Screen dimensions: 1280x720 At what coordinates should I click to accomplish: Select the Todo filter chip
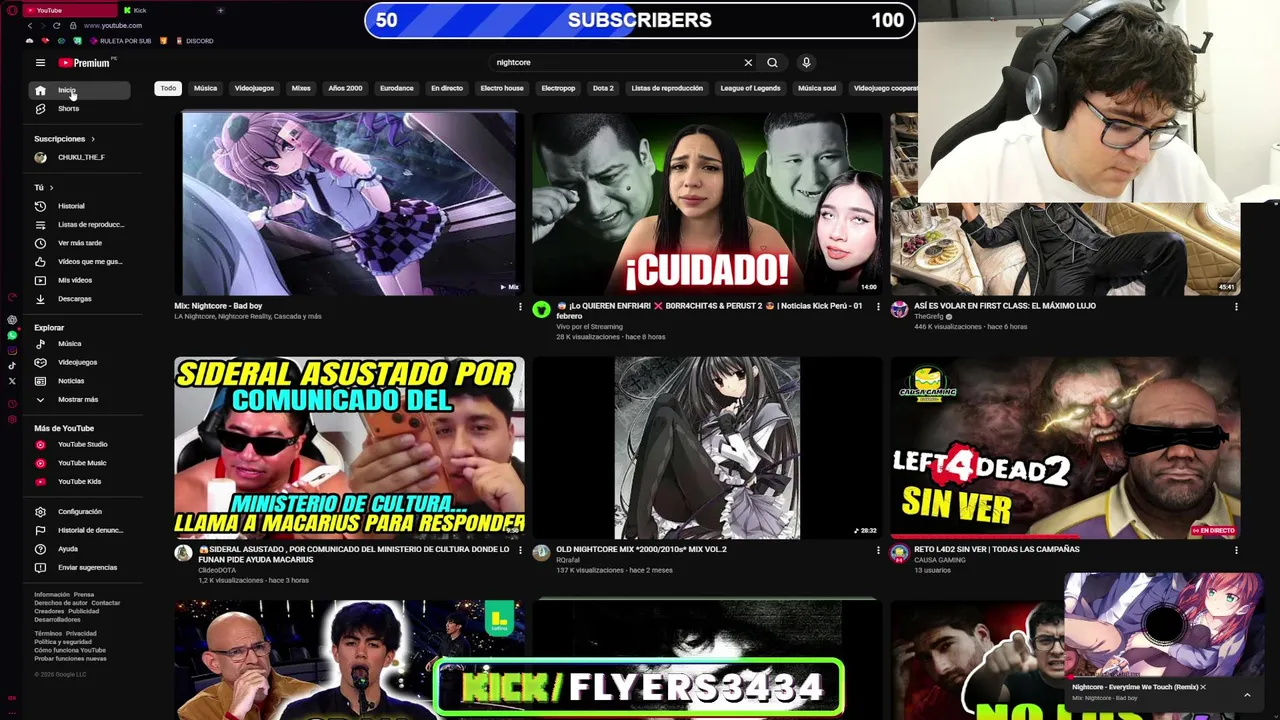click(168, 88)
